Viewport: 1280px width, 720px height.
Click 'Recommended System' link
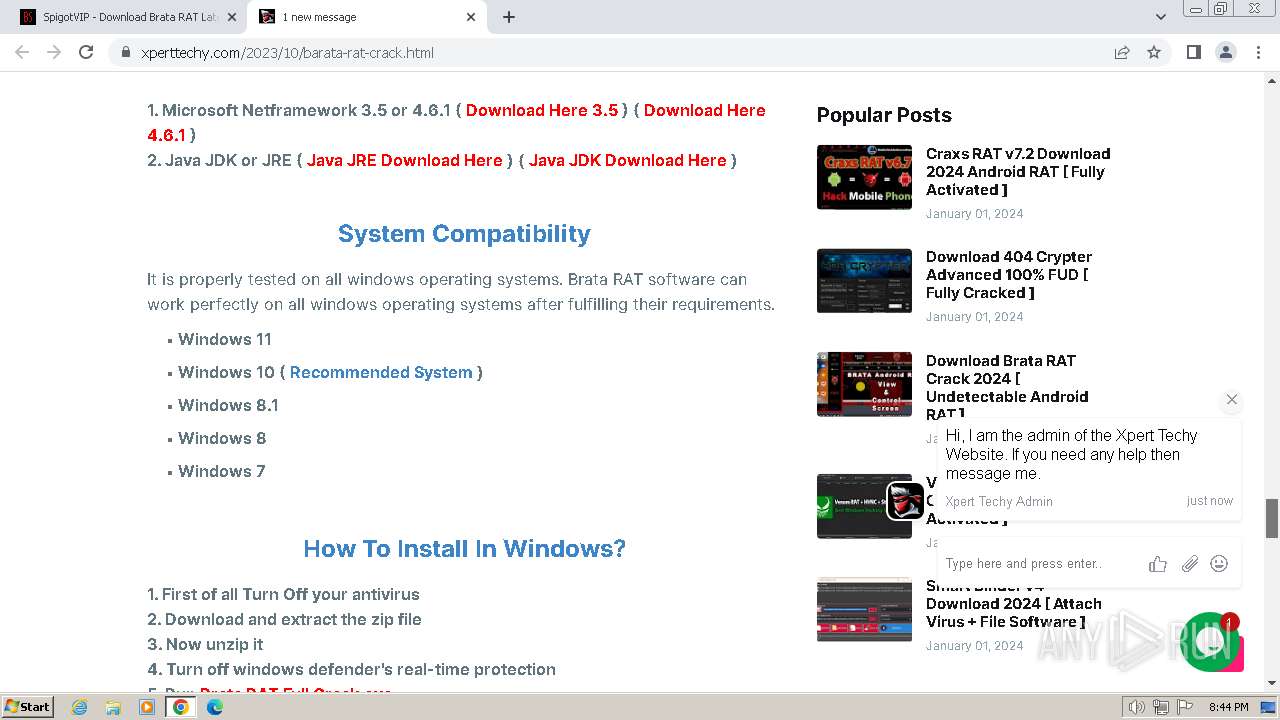tap(381, 372)
